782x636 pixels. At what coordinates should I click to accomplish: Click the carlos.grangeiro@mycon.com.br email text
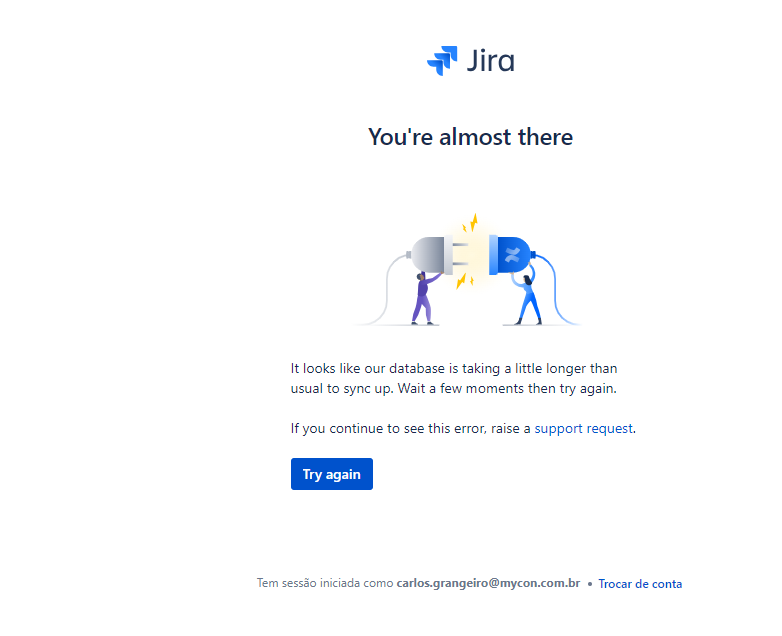click(x=488, y=583)
